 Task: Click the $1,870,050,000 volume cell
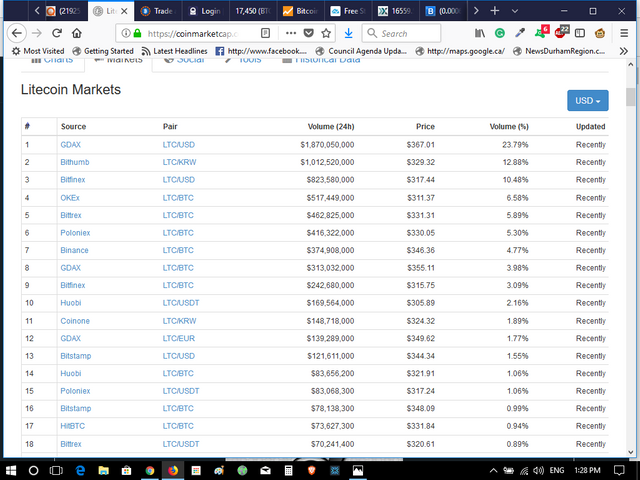327,144
